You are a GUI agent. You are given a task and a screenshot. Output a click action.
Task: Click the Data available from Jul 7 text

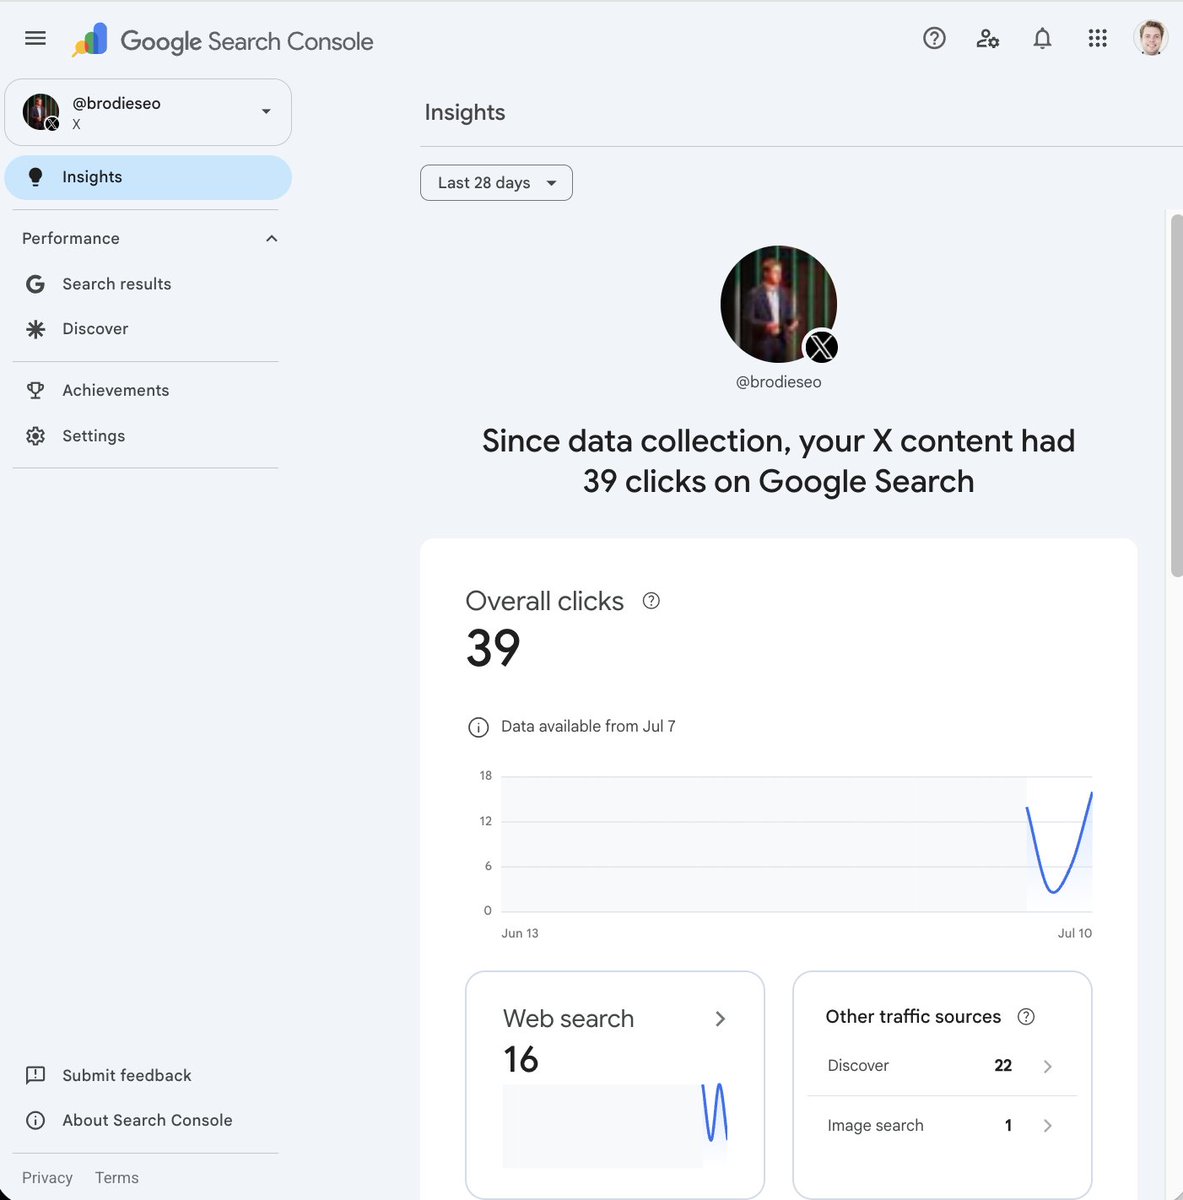(x=588, y=726)
